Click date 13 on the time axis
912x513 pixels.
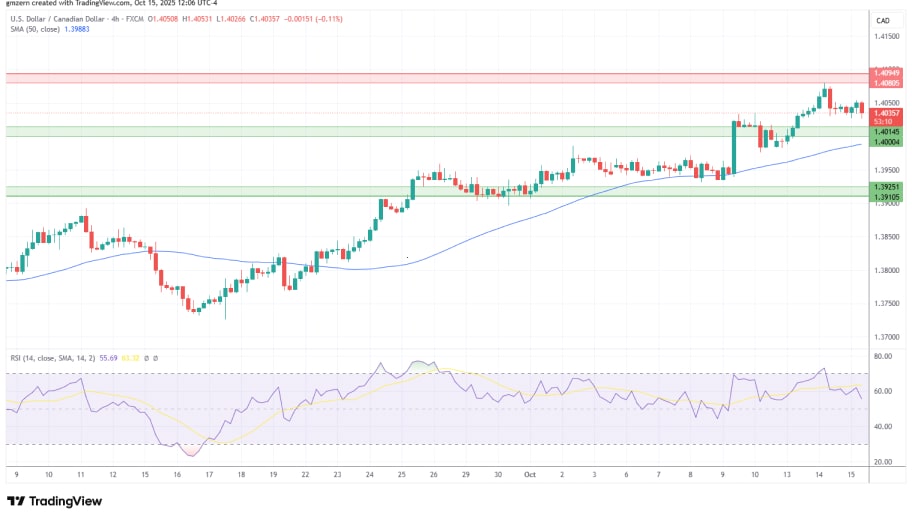pos(787,475)
